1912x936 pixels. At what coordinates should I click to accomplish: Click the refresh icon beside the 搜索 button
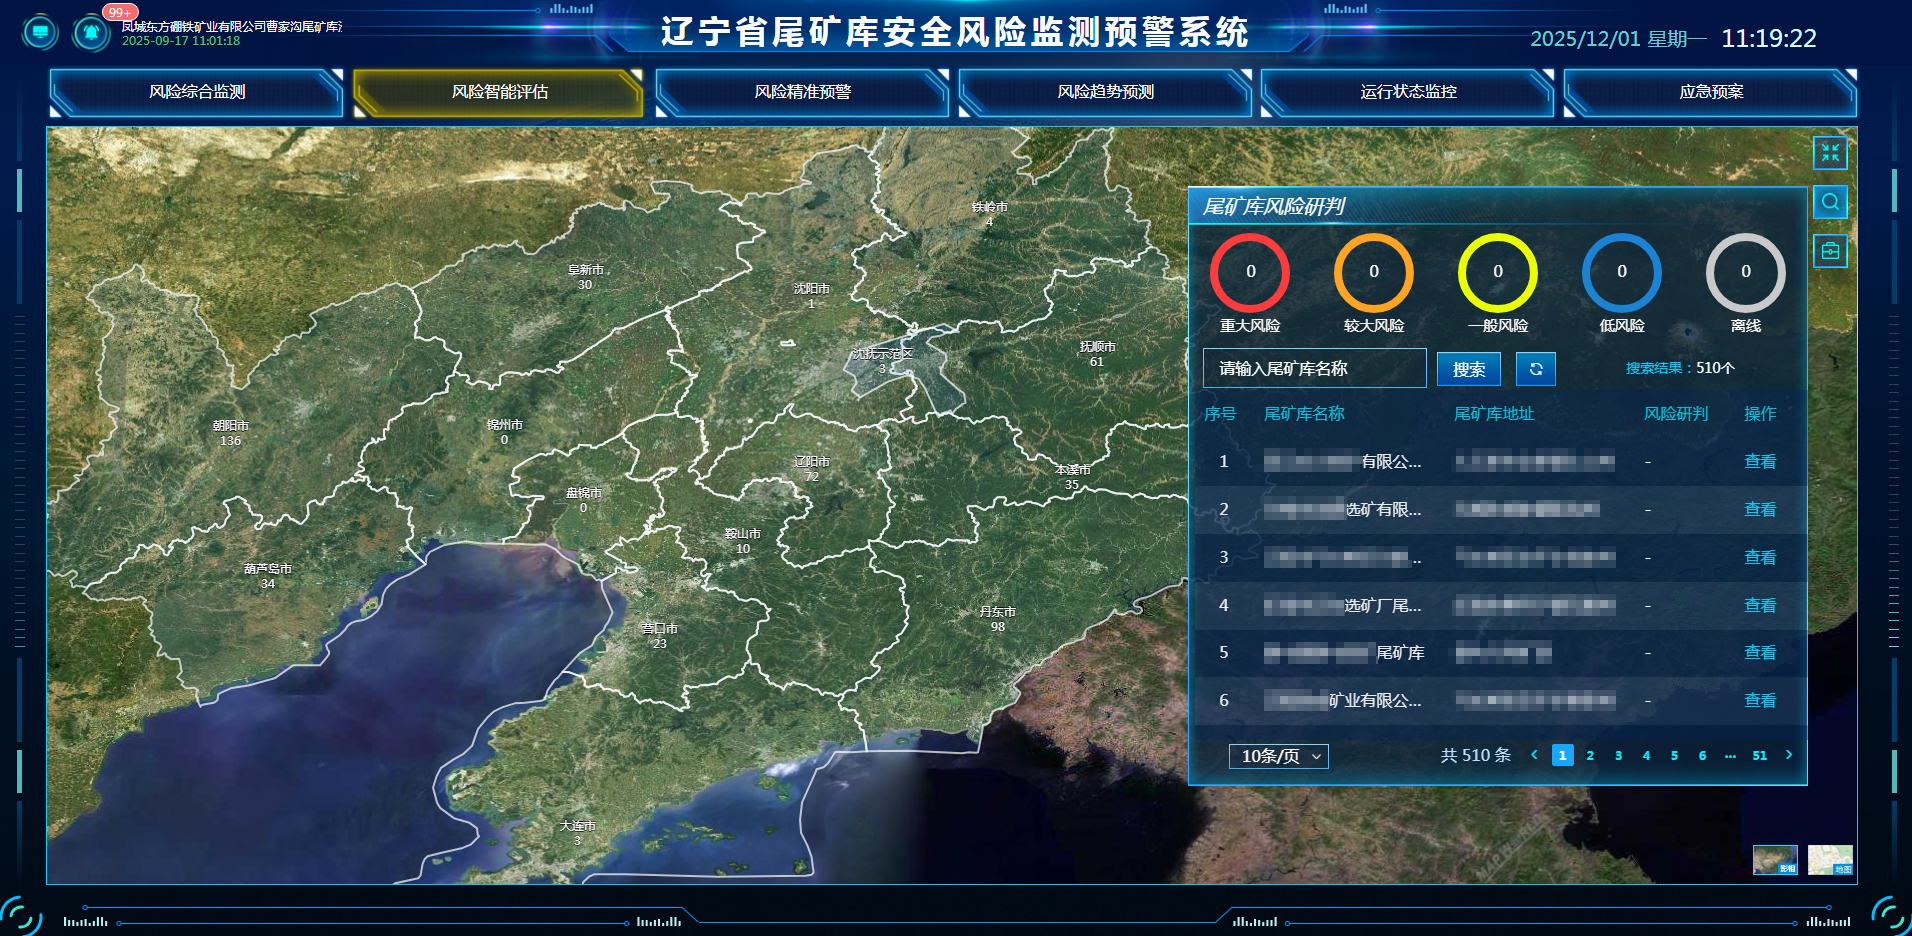coord(1535,368)
